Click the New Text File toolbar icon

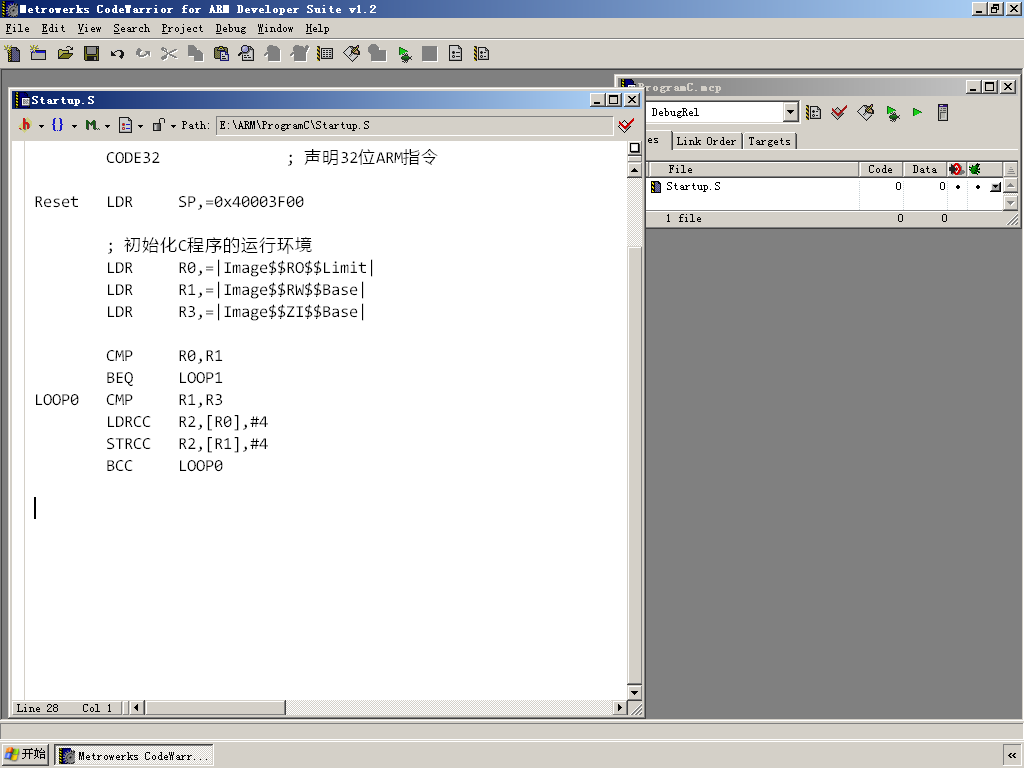pyautogui.click(x=12, y=54)
